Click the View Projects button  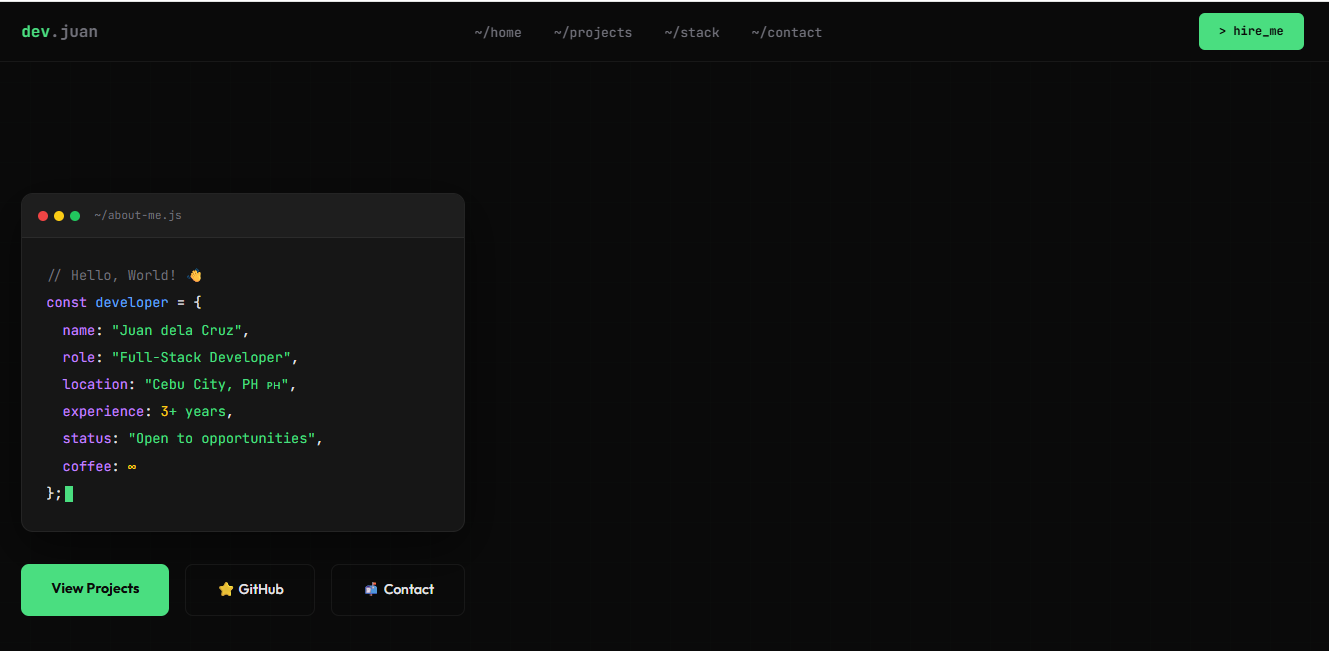[94, 589]
